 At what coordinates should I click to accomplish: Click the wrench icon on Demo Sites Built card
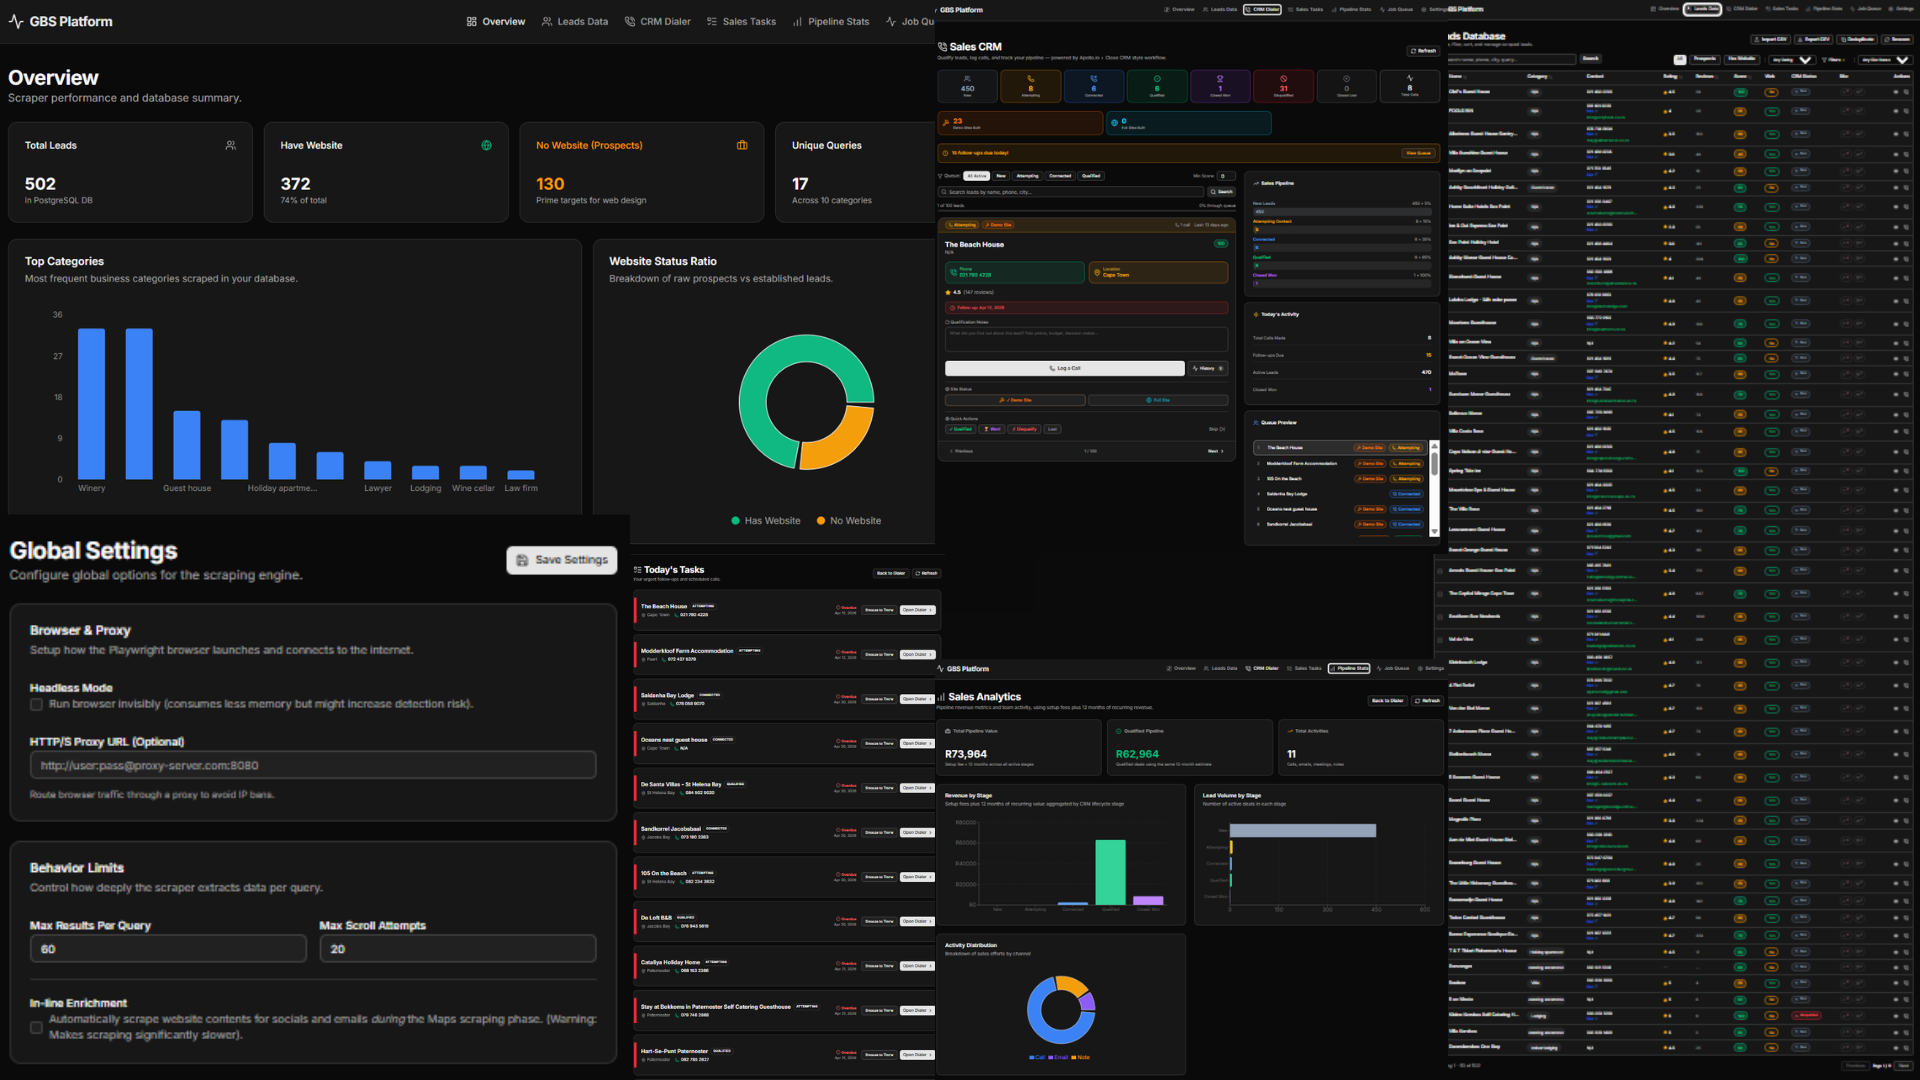tap(946, 122)
